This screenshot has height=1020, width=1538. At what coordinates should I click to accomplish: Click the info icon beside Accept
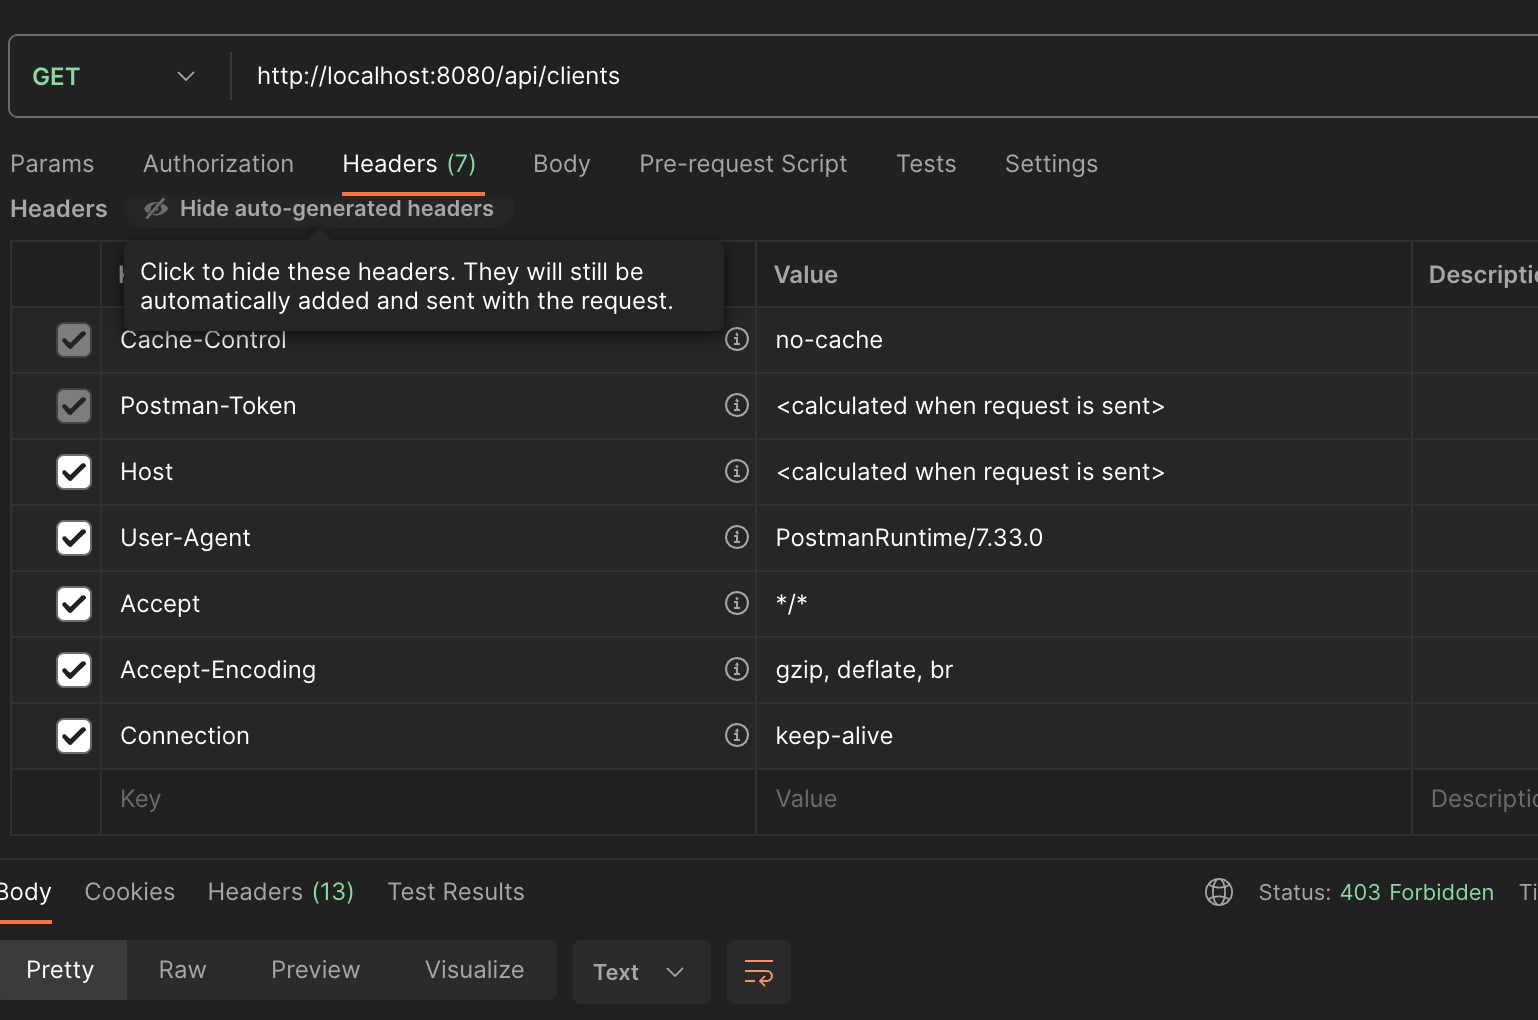pos(737,604)
